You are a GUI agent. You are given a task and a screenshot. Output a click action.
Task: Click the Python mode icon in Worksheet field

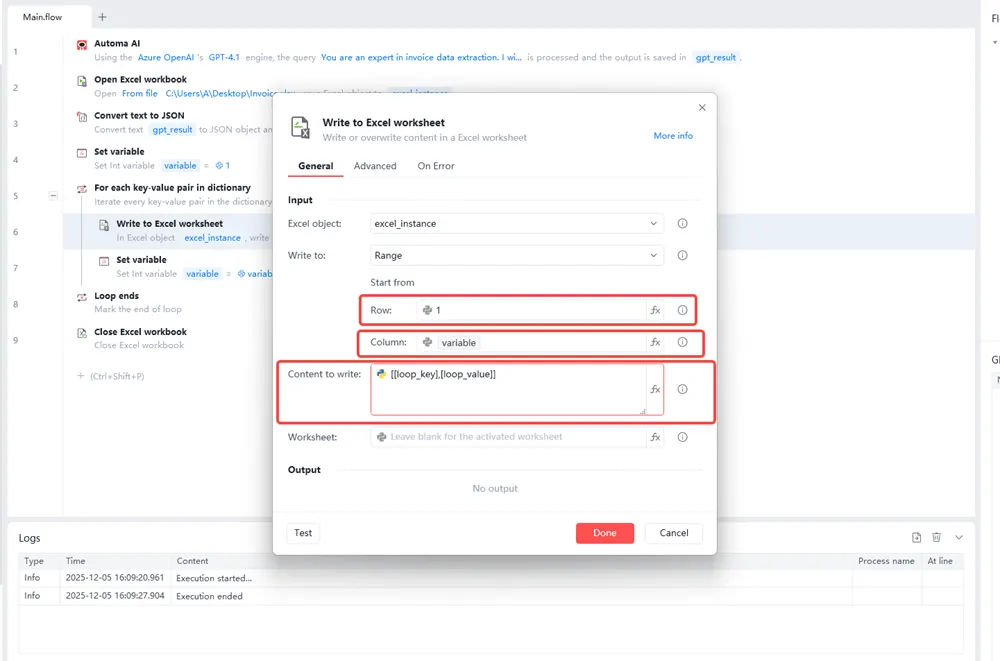[x=381, y=437]
